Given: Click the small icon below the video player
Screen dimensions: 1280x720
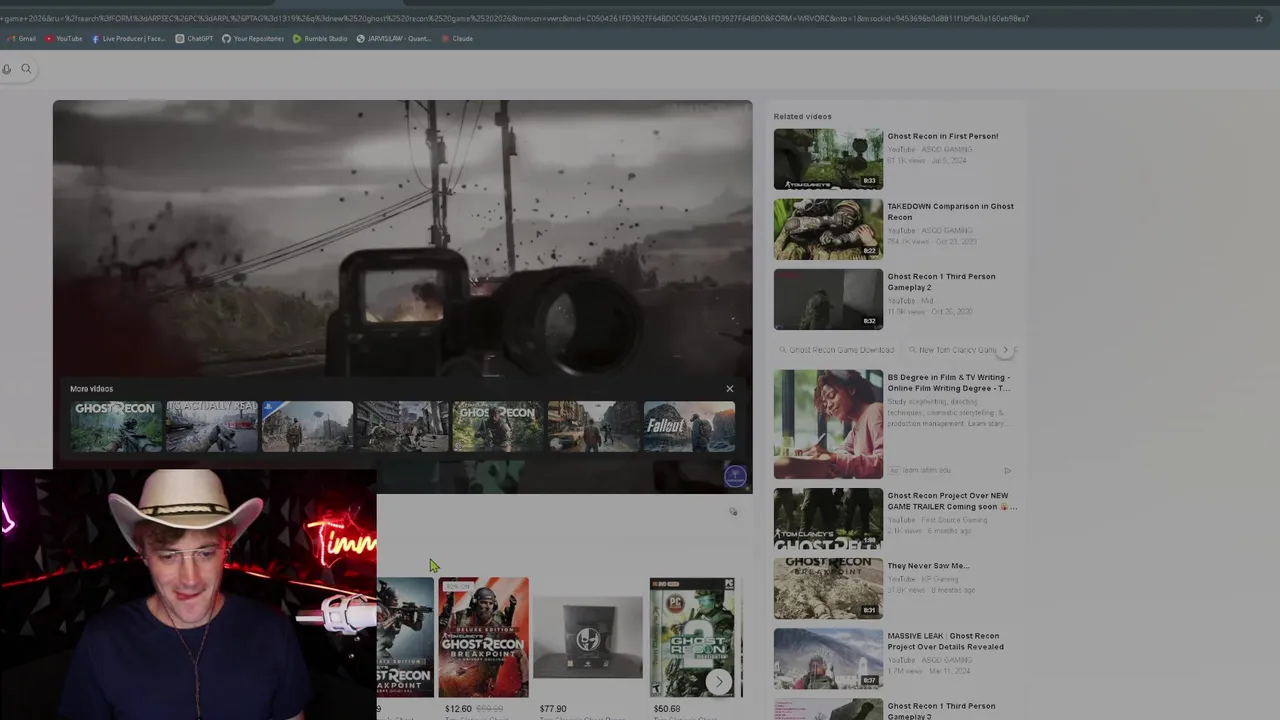Looking at the screenshot, I should (733, 512).
